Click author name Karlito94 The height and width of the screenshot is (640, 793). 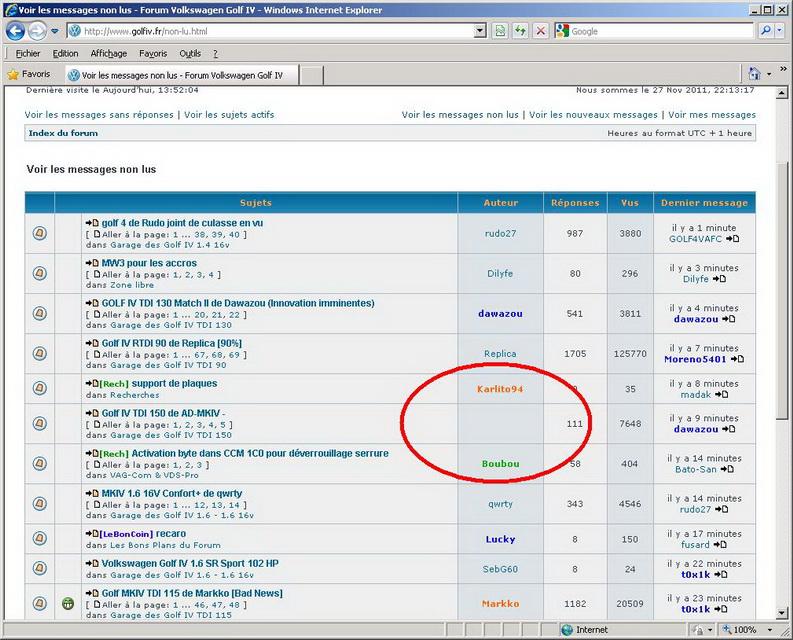(x=500, y=389)
